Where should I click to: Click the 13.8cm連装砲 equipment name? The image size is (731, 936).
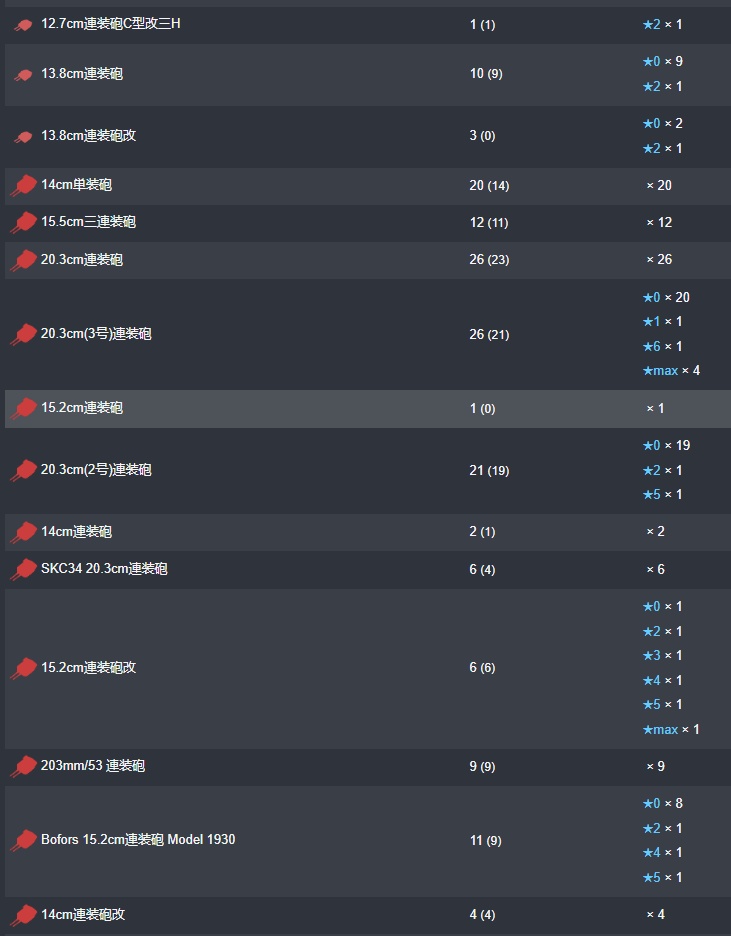(82, 74)
